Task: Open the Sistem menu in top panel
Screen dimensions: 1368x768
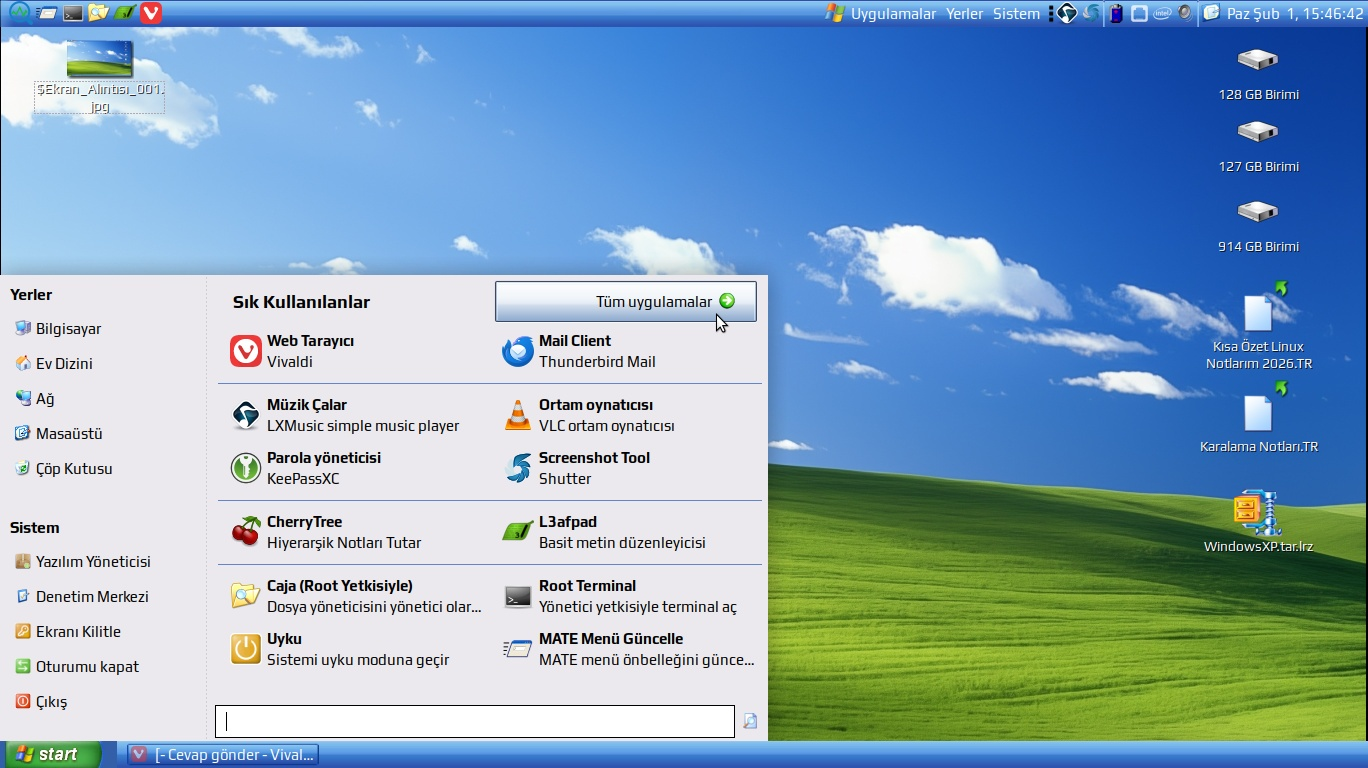Action: click(1016, 13)
